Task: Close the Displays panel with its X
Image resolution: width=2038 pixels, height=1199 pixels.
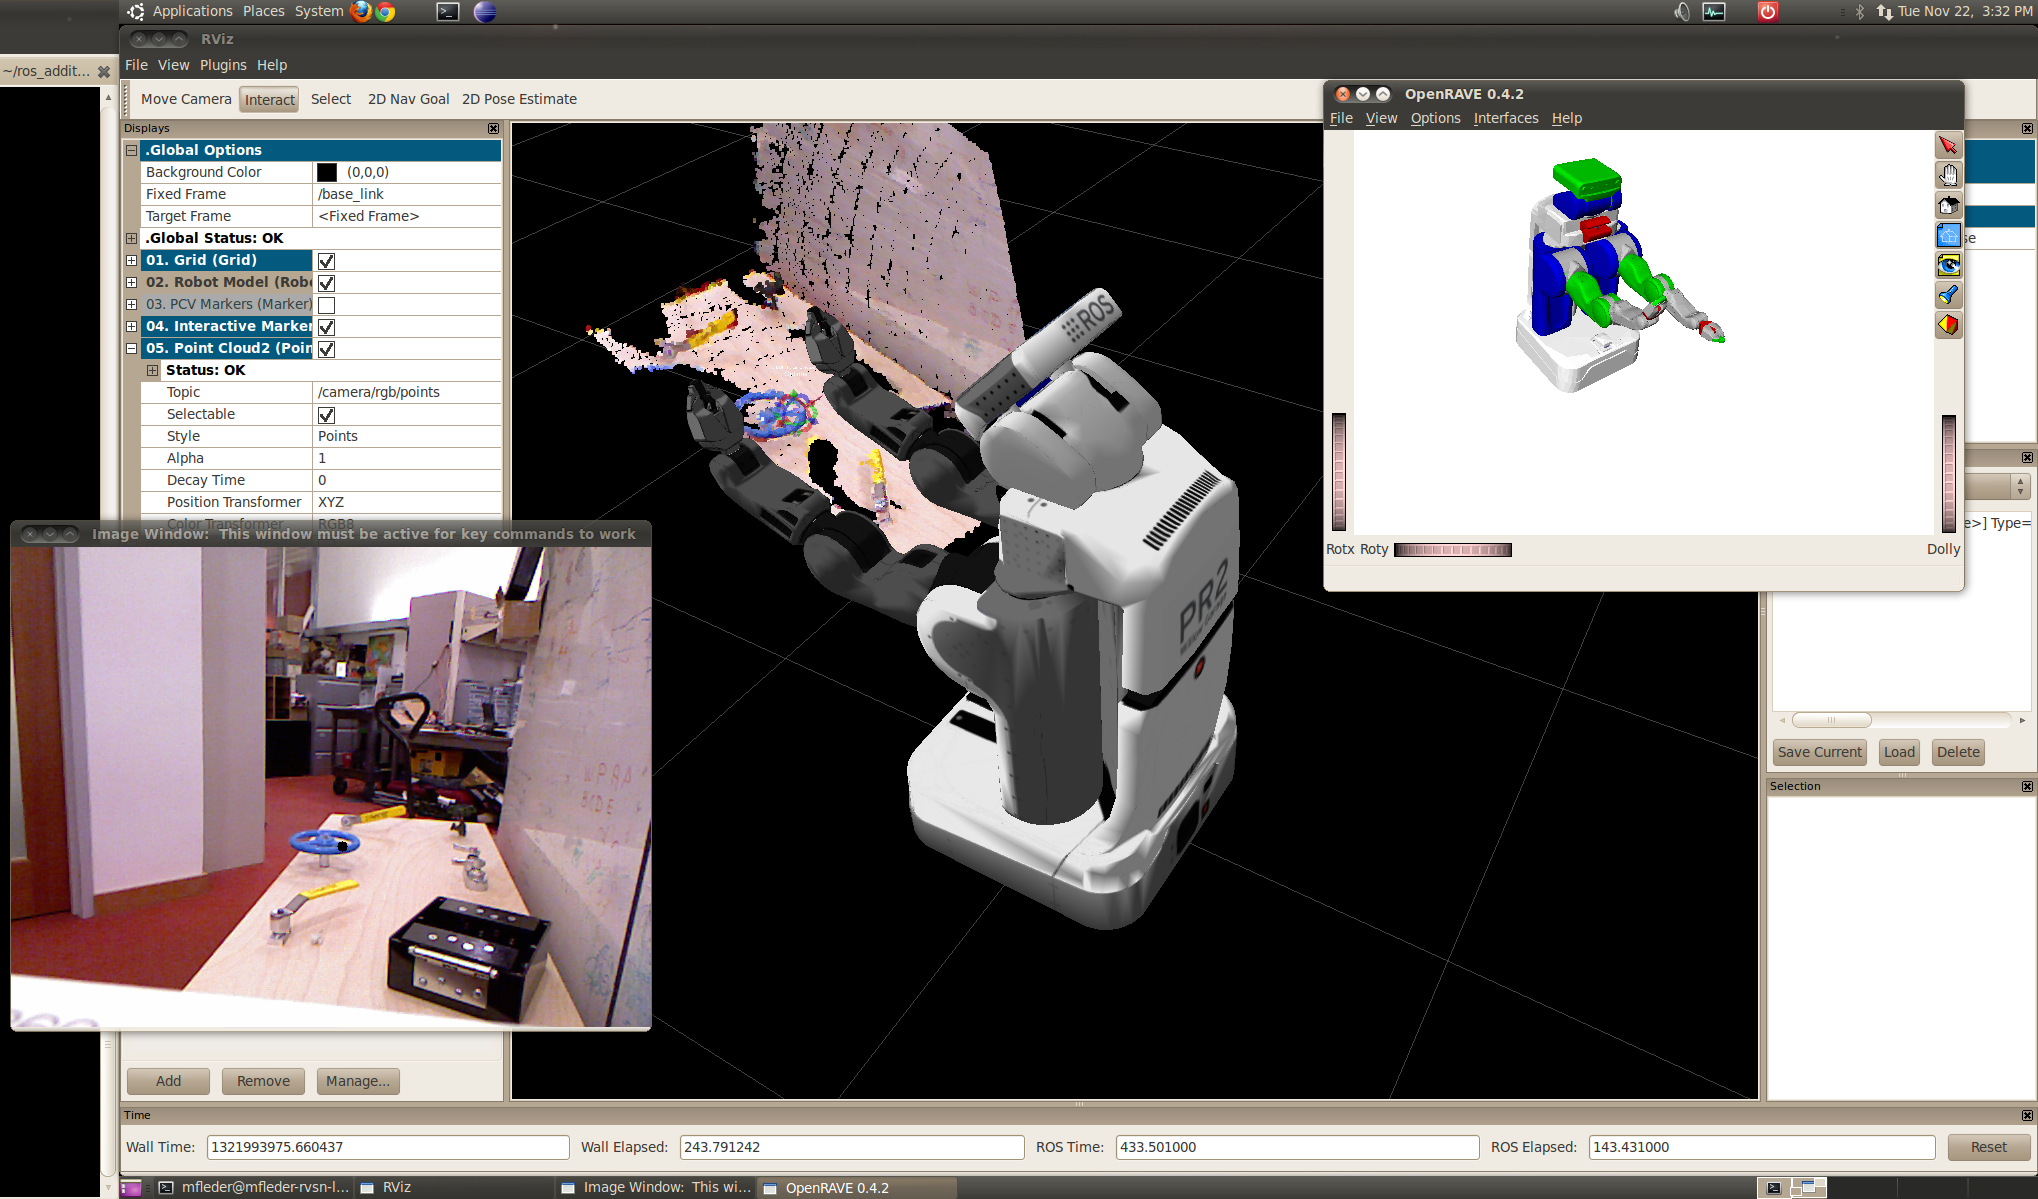Action: (x=493, y=128)
